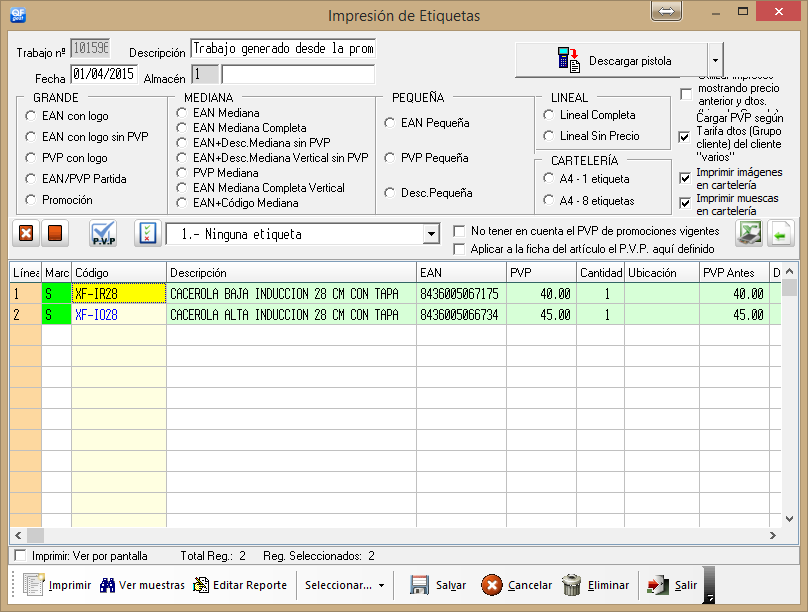
Task: Click the Cancelar button
Action: 516,585
